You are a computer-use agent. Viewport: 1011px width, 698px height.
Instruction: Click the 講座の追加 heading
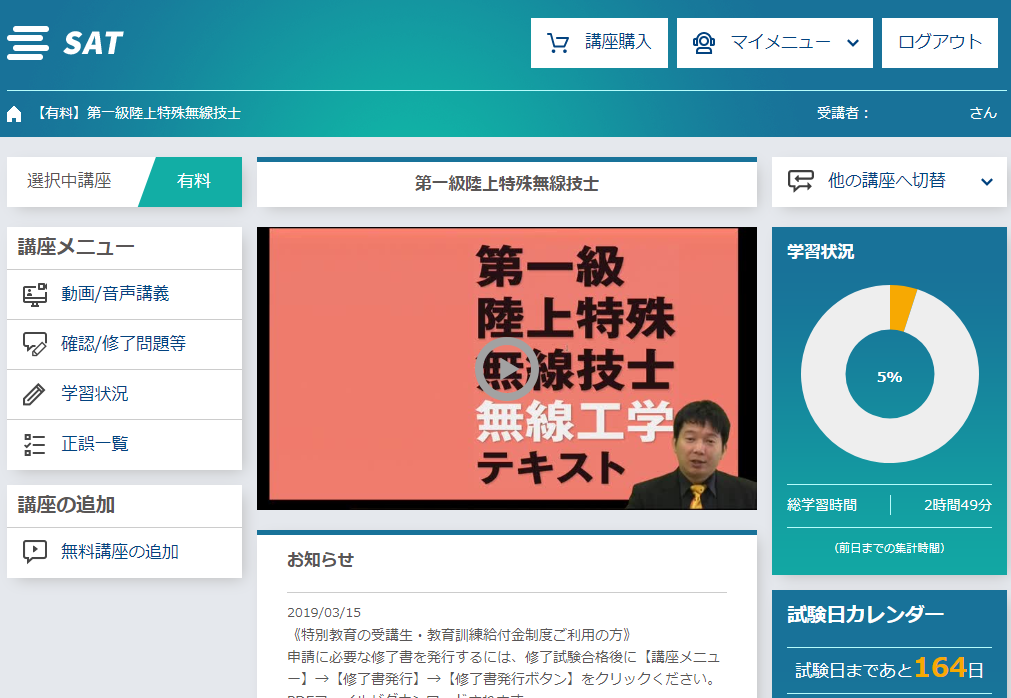66,505
